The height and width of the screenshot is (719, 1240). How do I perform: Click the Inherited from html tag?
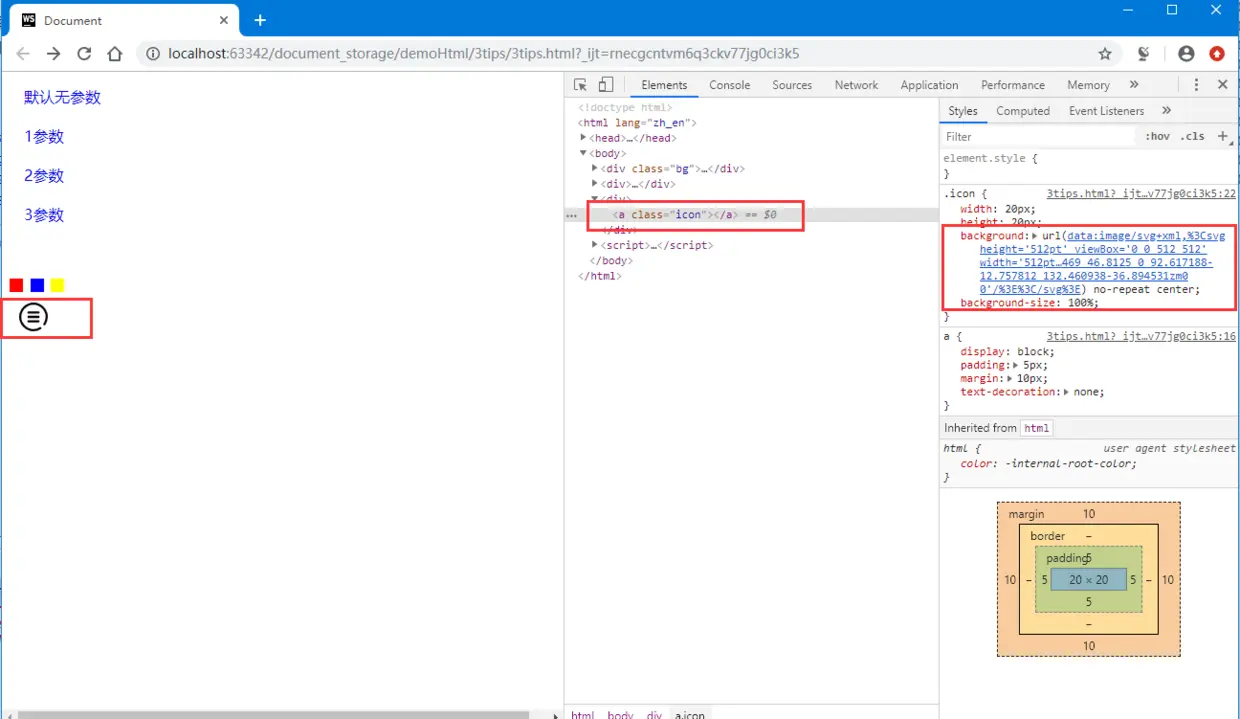pyautogui.click(x=1037, y=428)
